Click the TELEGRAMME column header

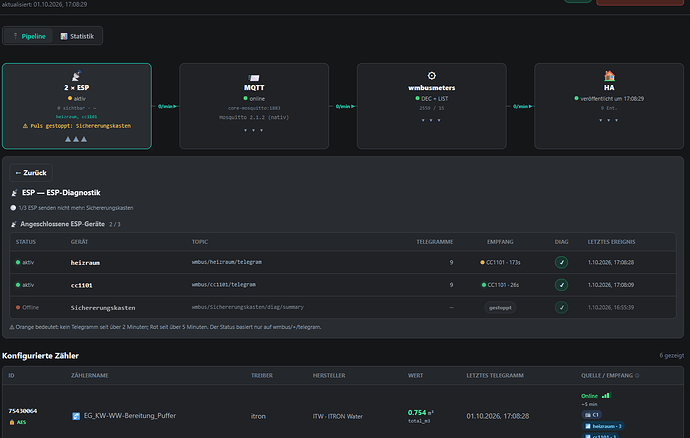pyautogui.click(x=435, y=242)
